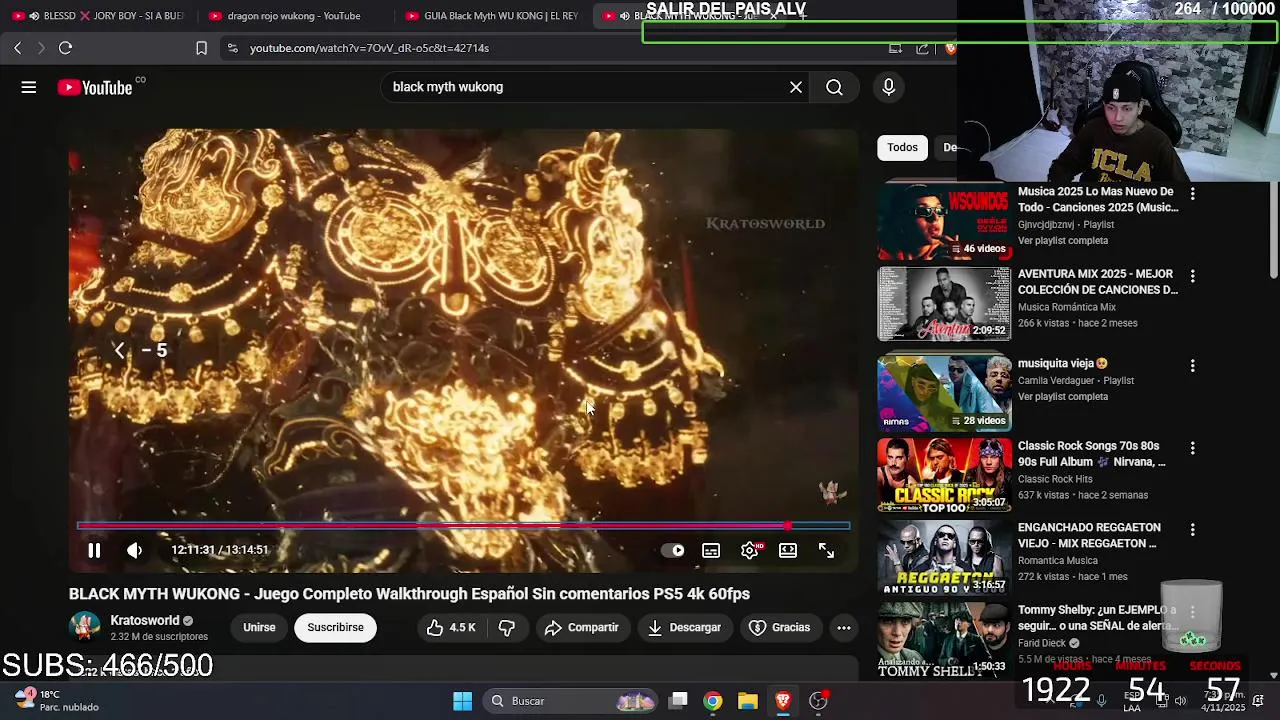The height and width of the screenshot is (720, 1280).
Task: Click the Descargar download button
Action: (684, 627)
